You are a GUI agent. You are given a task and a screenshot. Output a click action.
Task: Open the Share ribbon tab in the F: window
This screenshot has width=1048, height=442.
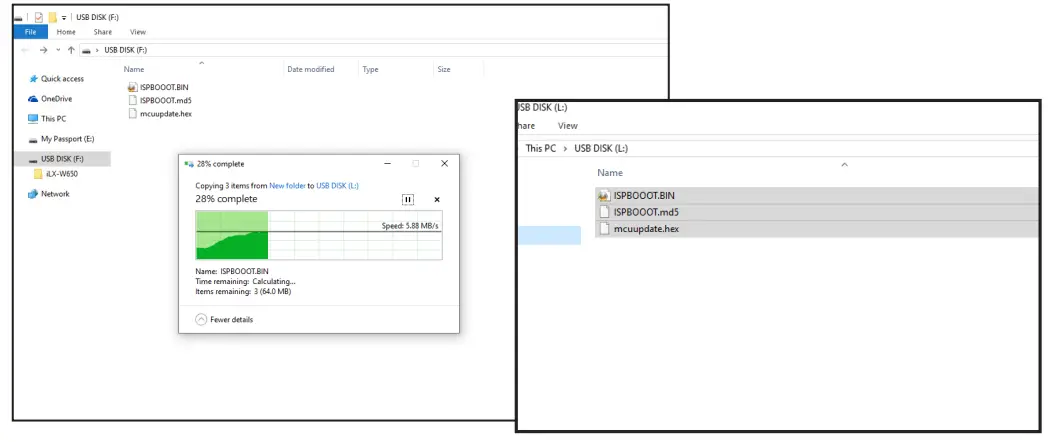[x=103, y=32]
